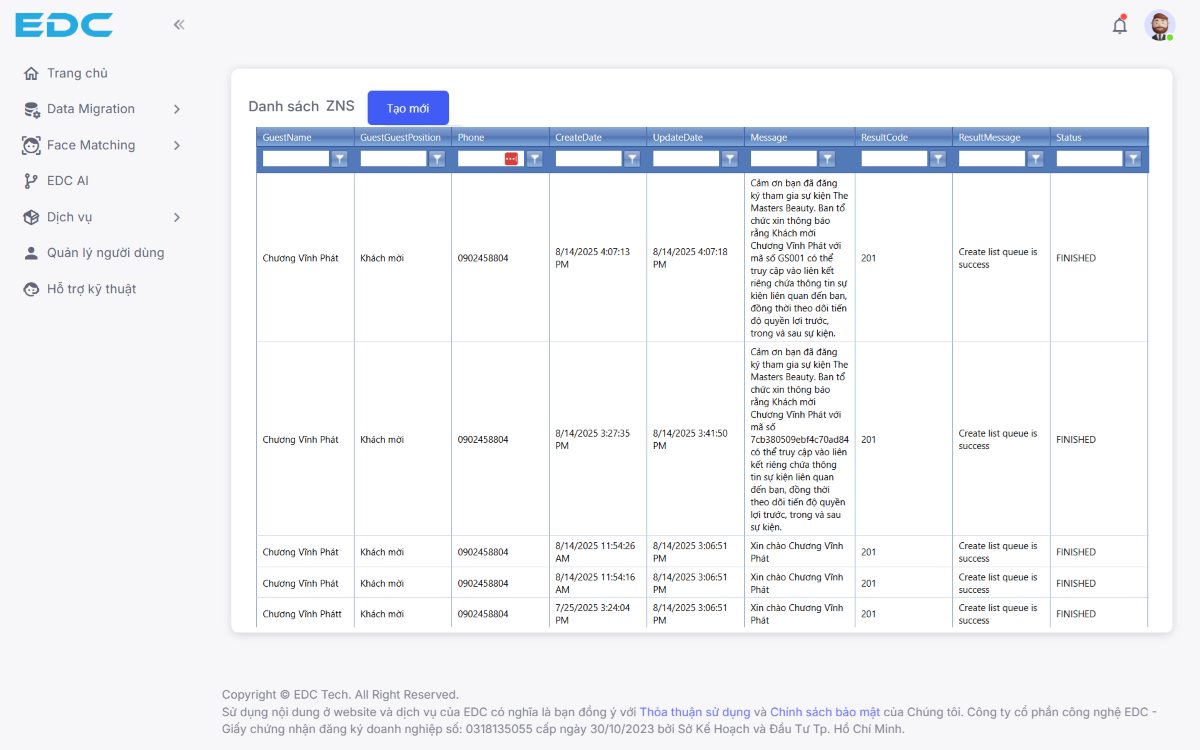
Task: Open the CreateDate column filter icon
Action: tap(632, 158)
